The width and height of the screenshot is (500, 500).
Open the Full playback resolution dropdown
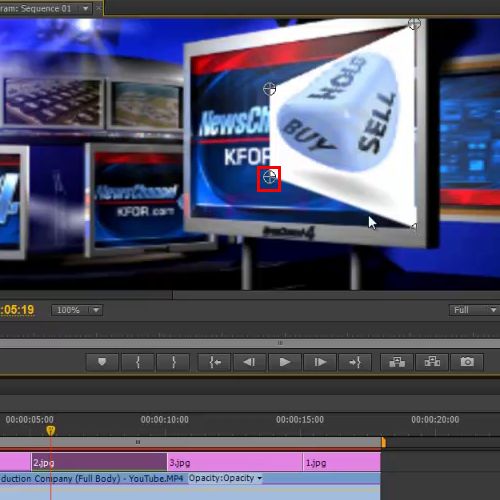(x=474, y=310)
